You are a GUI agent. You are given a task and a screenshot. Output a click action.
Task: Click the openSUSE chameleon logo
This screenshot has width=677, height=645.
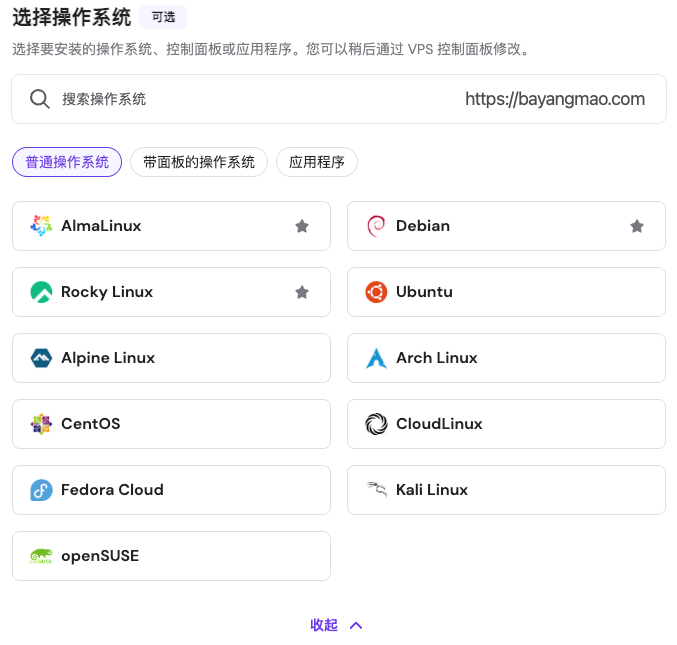coord(41,556)
